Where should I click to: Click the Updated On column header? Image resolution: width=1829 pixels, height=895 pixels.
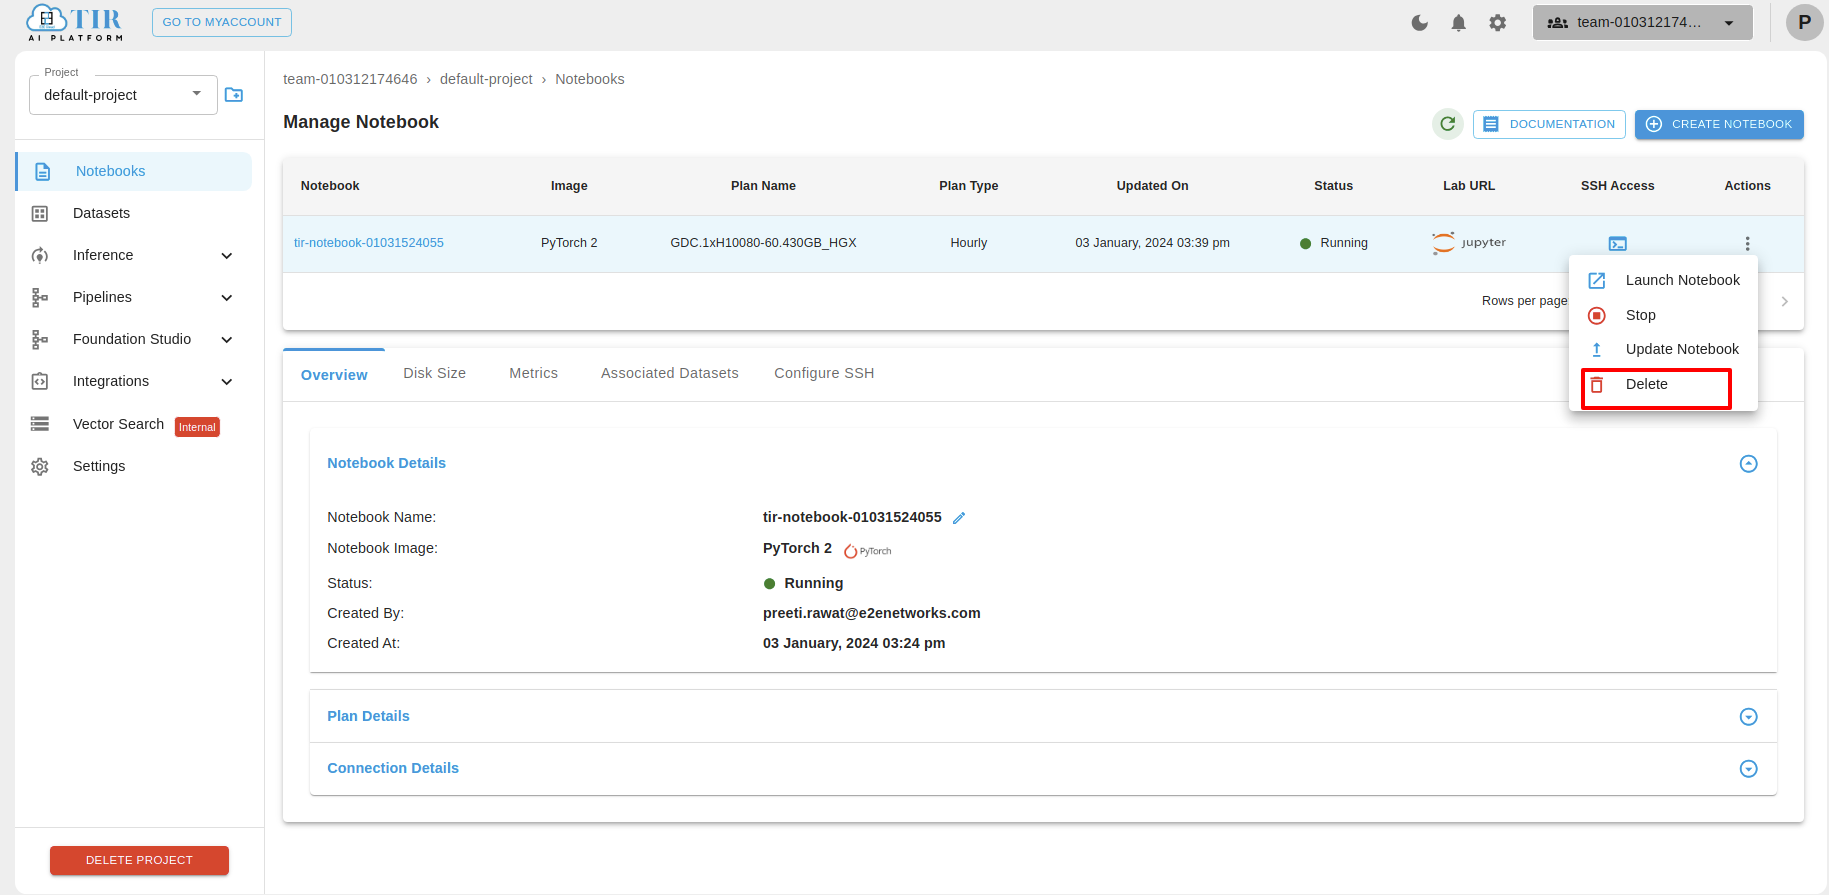coord(1152,186)
